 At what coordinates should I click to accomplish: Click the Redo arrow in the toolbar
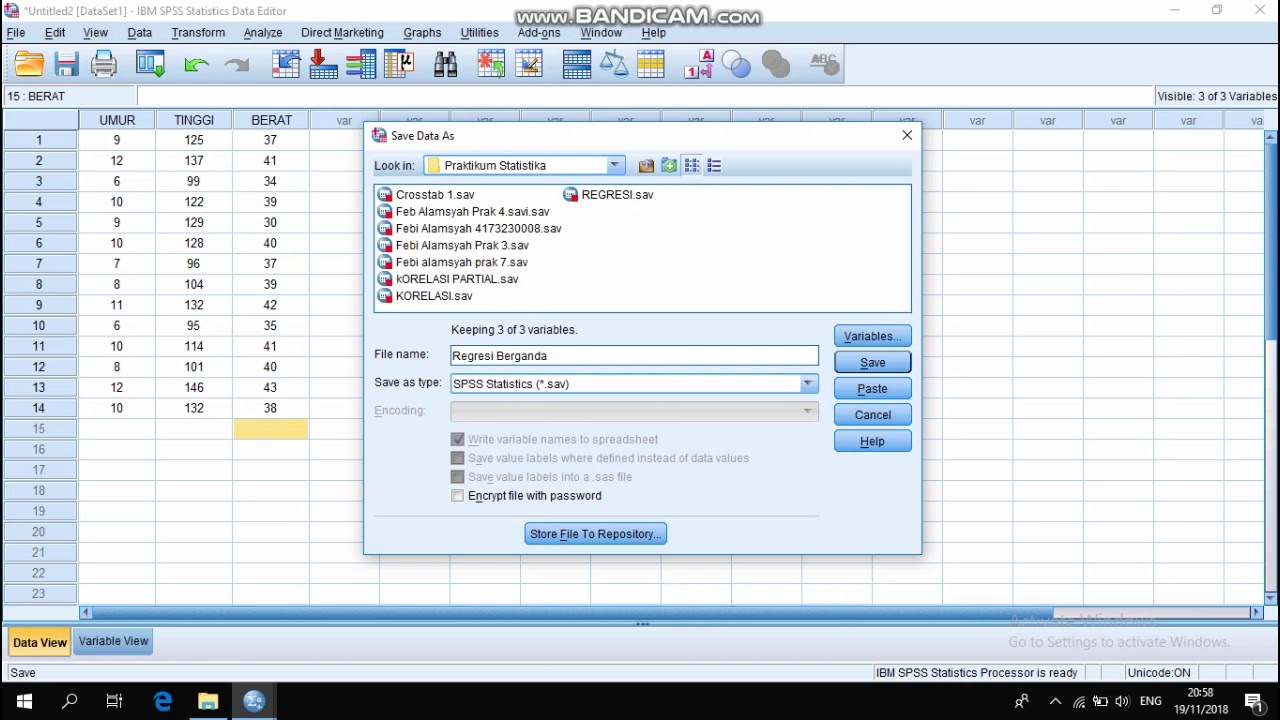coord(237,65)
